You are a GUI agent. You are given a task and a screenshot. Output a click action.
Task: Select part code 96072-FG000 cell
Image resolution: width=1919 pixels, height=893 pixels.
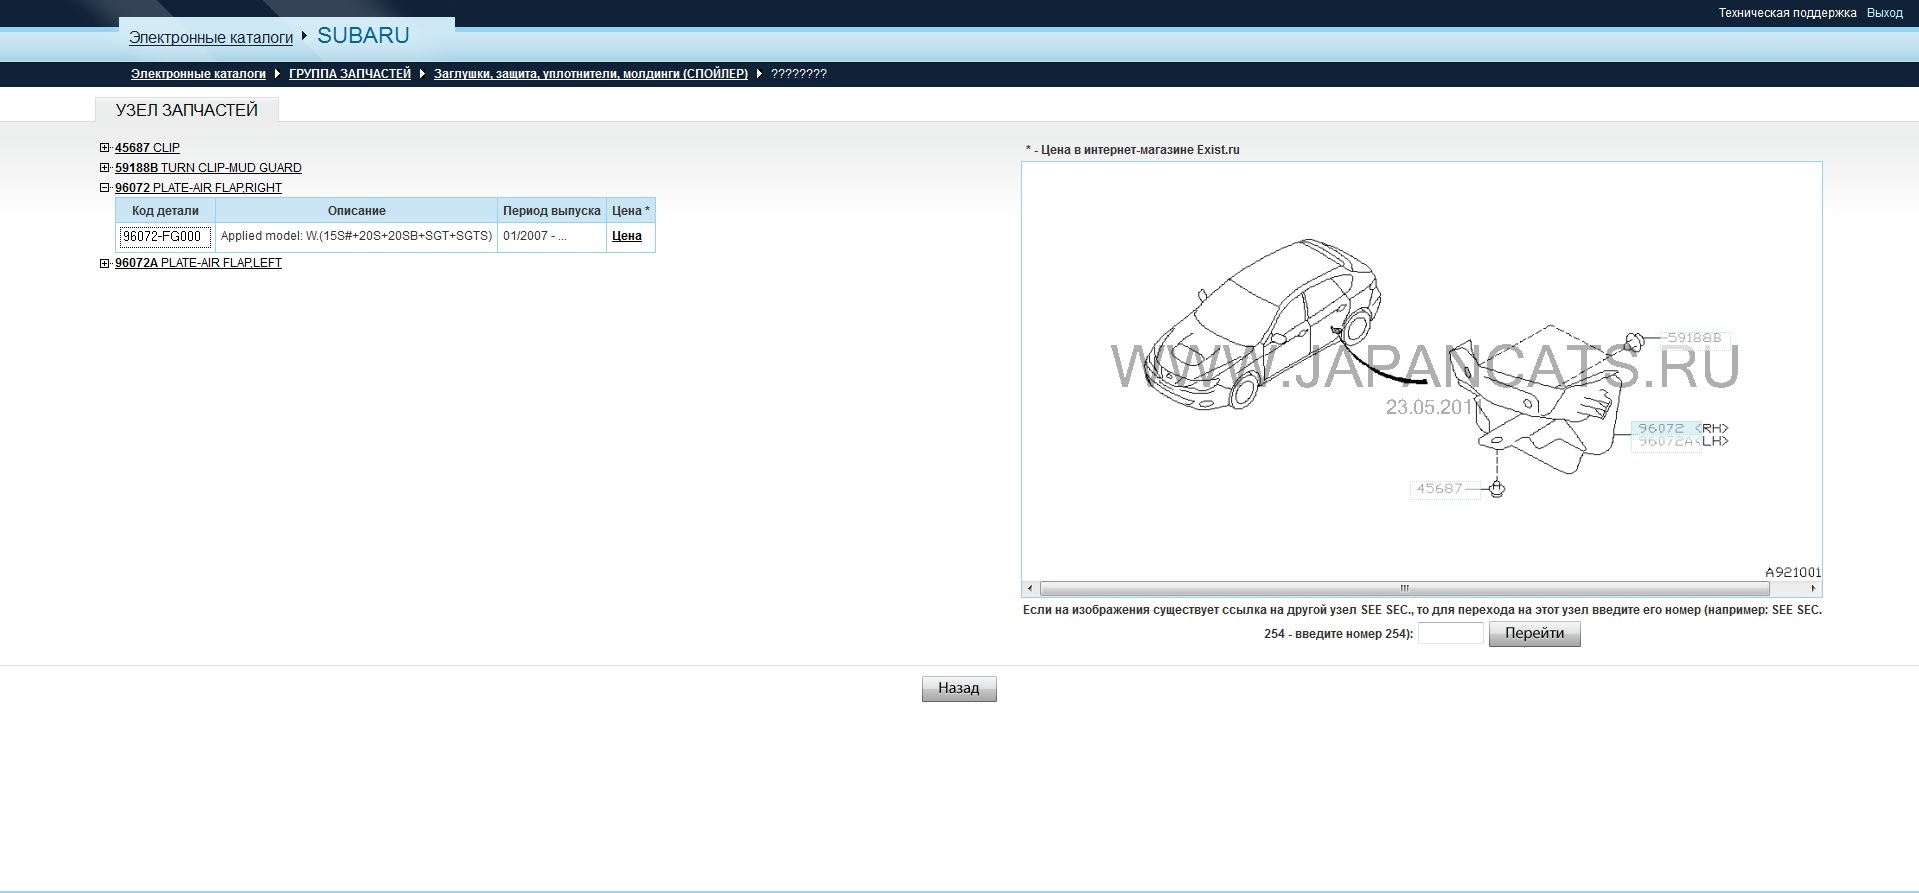tap(165, 237)
